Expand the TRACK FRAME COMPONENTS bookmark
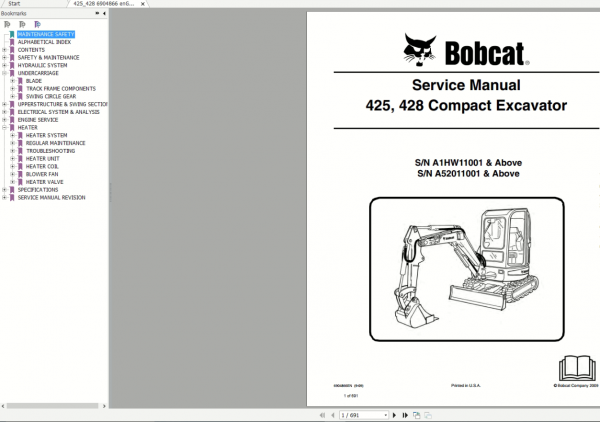Screen dimensions: 600x422 (x=13, y=89)
